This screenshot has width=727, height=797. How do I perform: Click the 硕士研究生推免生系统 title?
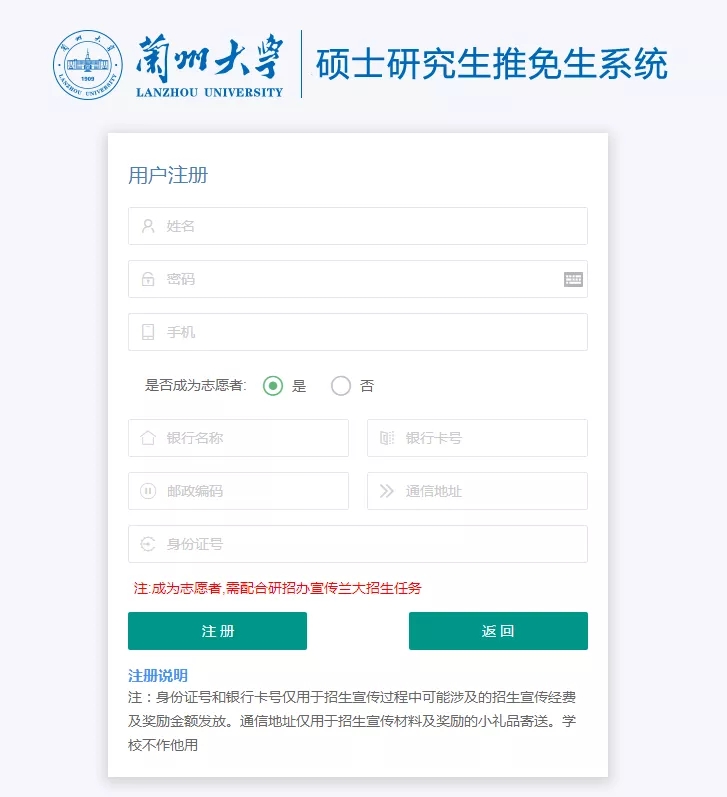[x=491, y=64]
